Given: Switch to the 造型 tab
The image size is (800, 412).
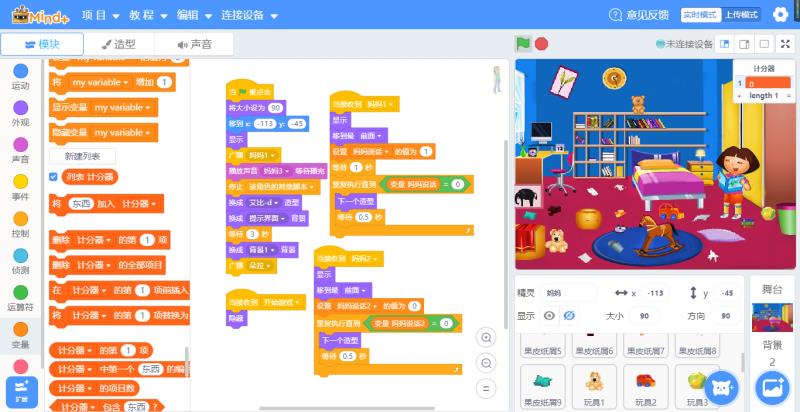Looking at the screenshot, I should 119,44.
